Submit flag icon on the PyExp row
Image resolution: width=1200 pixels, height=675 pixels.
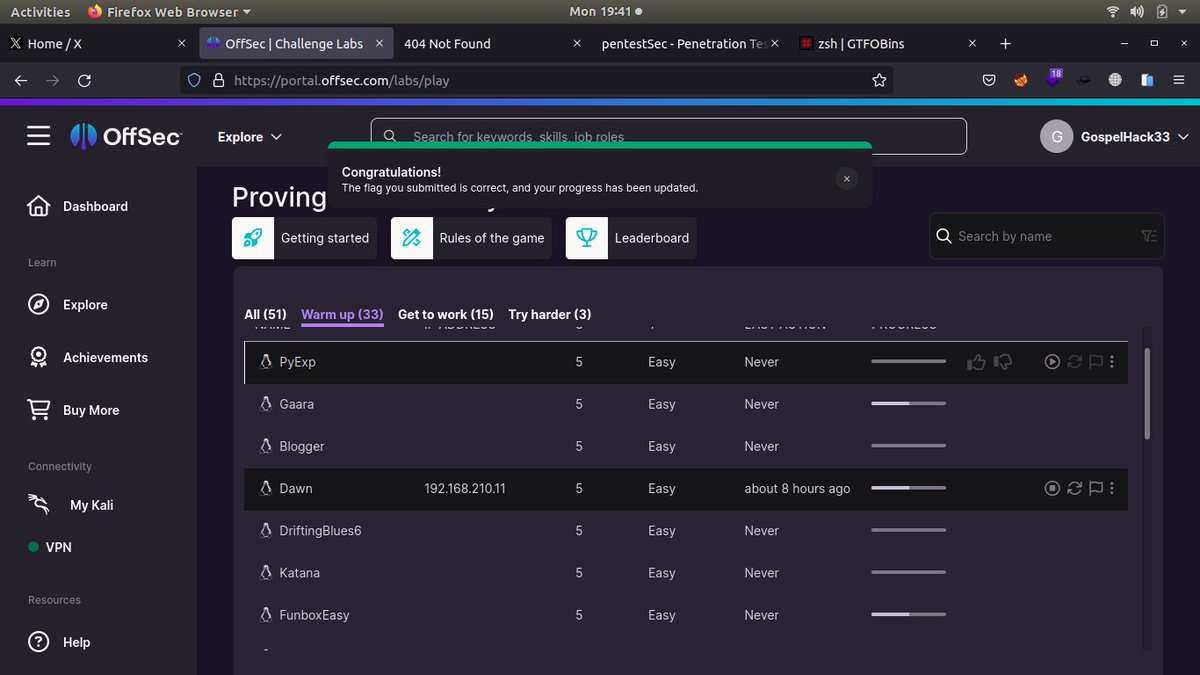[1096, 362]
